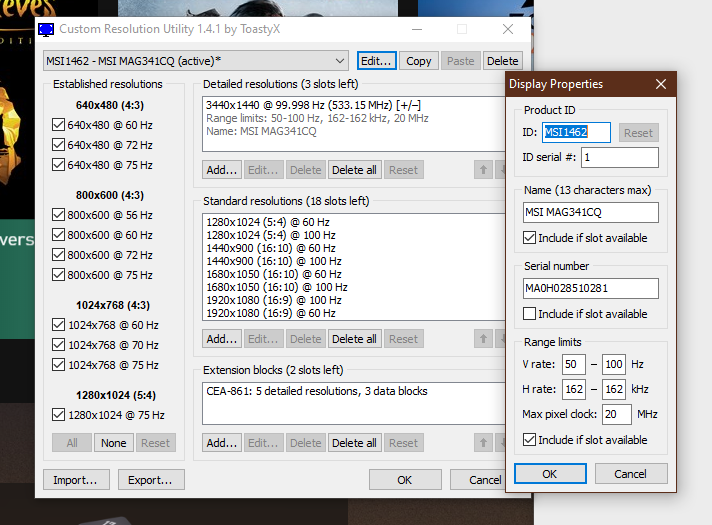
Task: Delete all detailed resolutions
Action: (x=354, y=170)
